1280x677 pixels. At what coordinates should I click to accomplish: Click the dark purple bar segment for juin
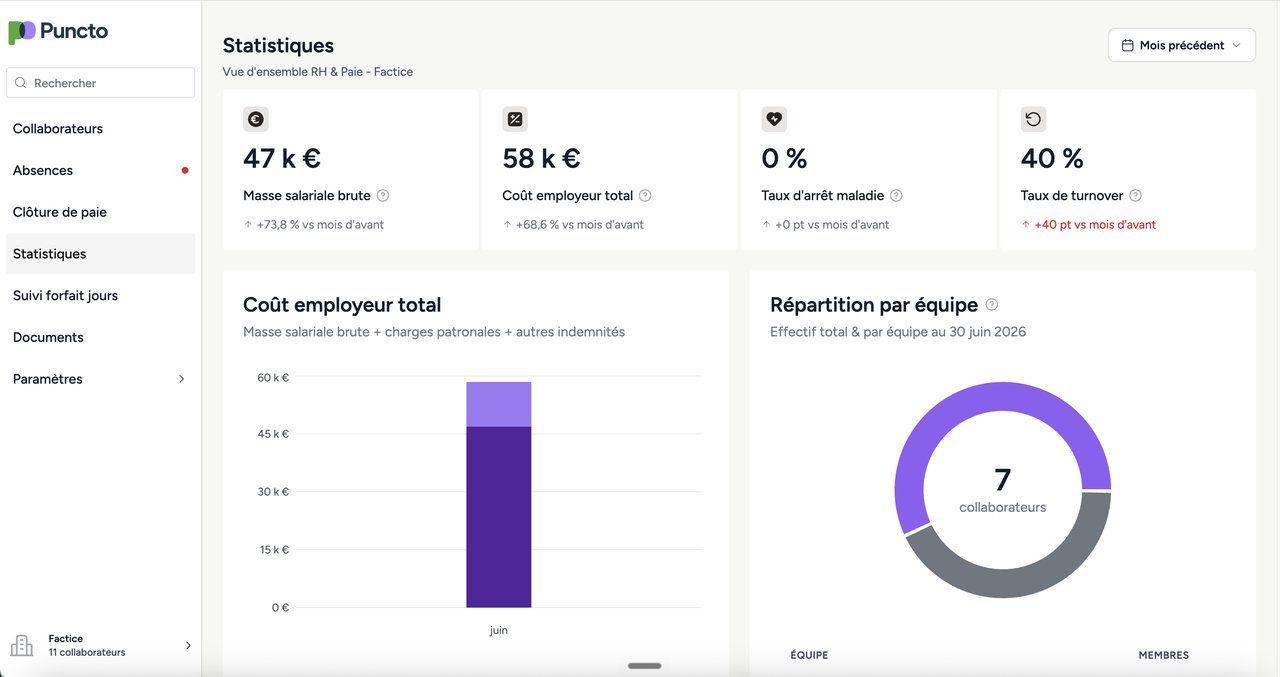pos(498,517)
